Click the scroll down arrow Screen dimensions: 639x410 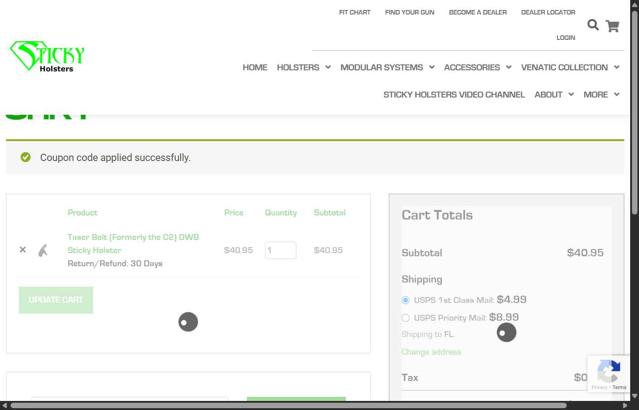[x=635, y=397]
